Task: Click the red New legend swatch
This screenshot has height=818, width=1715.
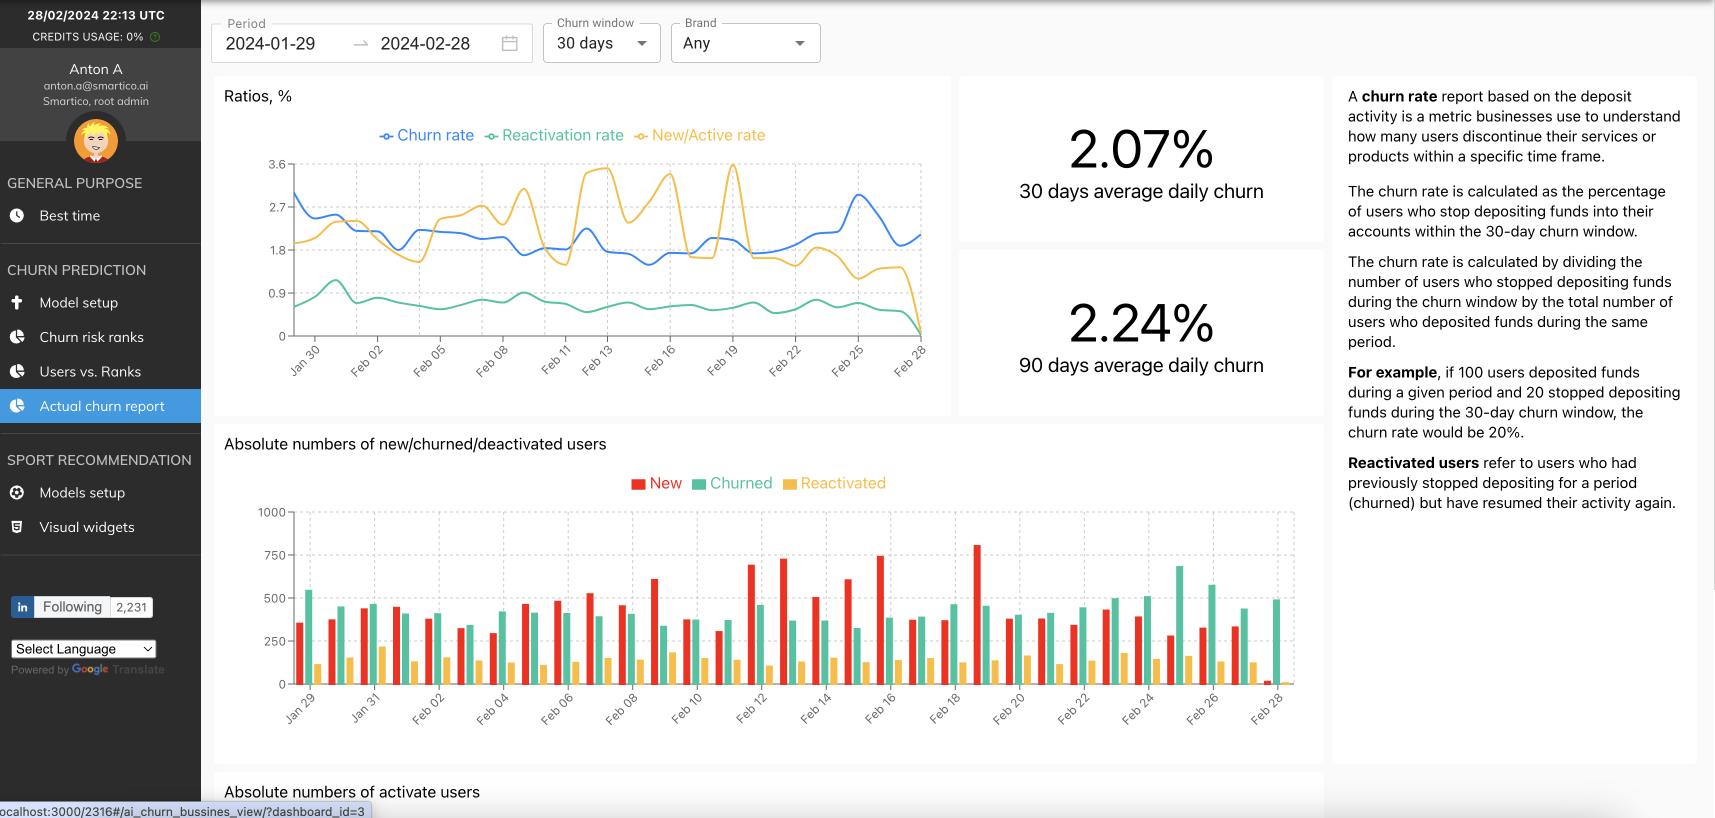Action: 638,484
